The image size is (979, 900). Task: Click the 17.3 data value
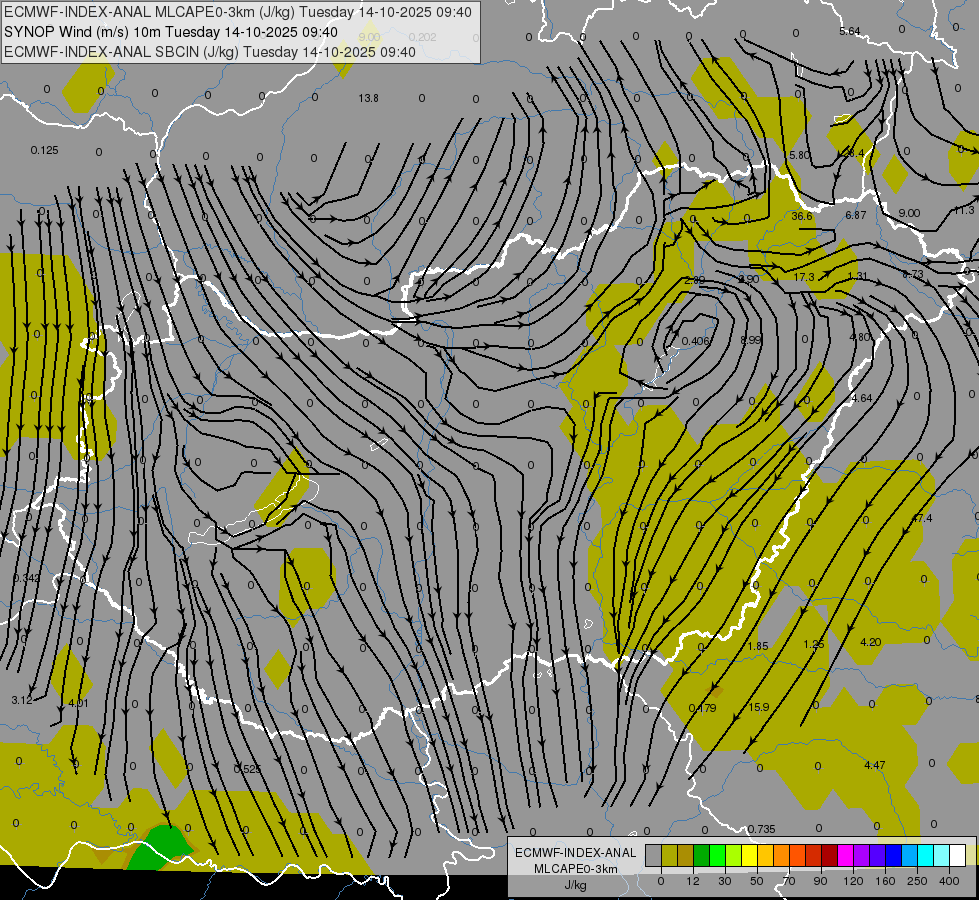[804, 276]
